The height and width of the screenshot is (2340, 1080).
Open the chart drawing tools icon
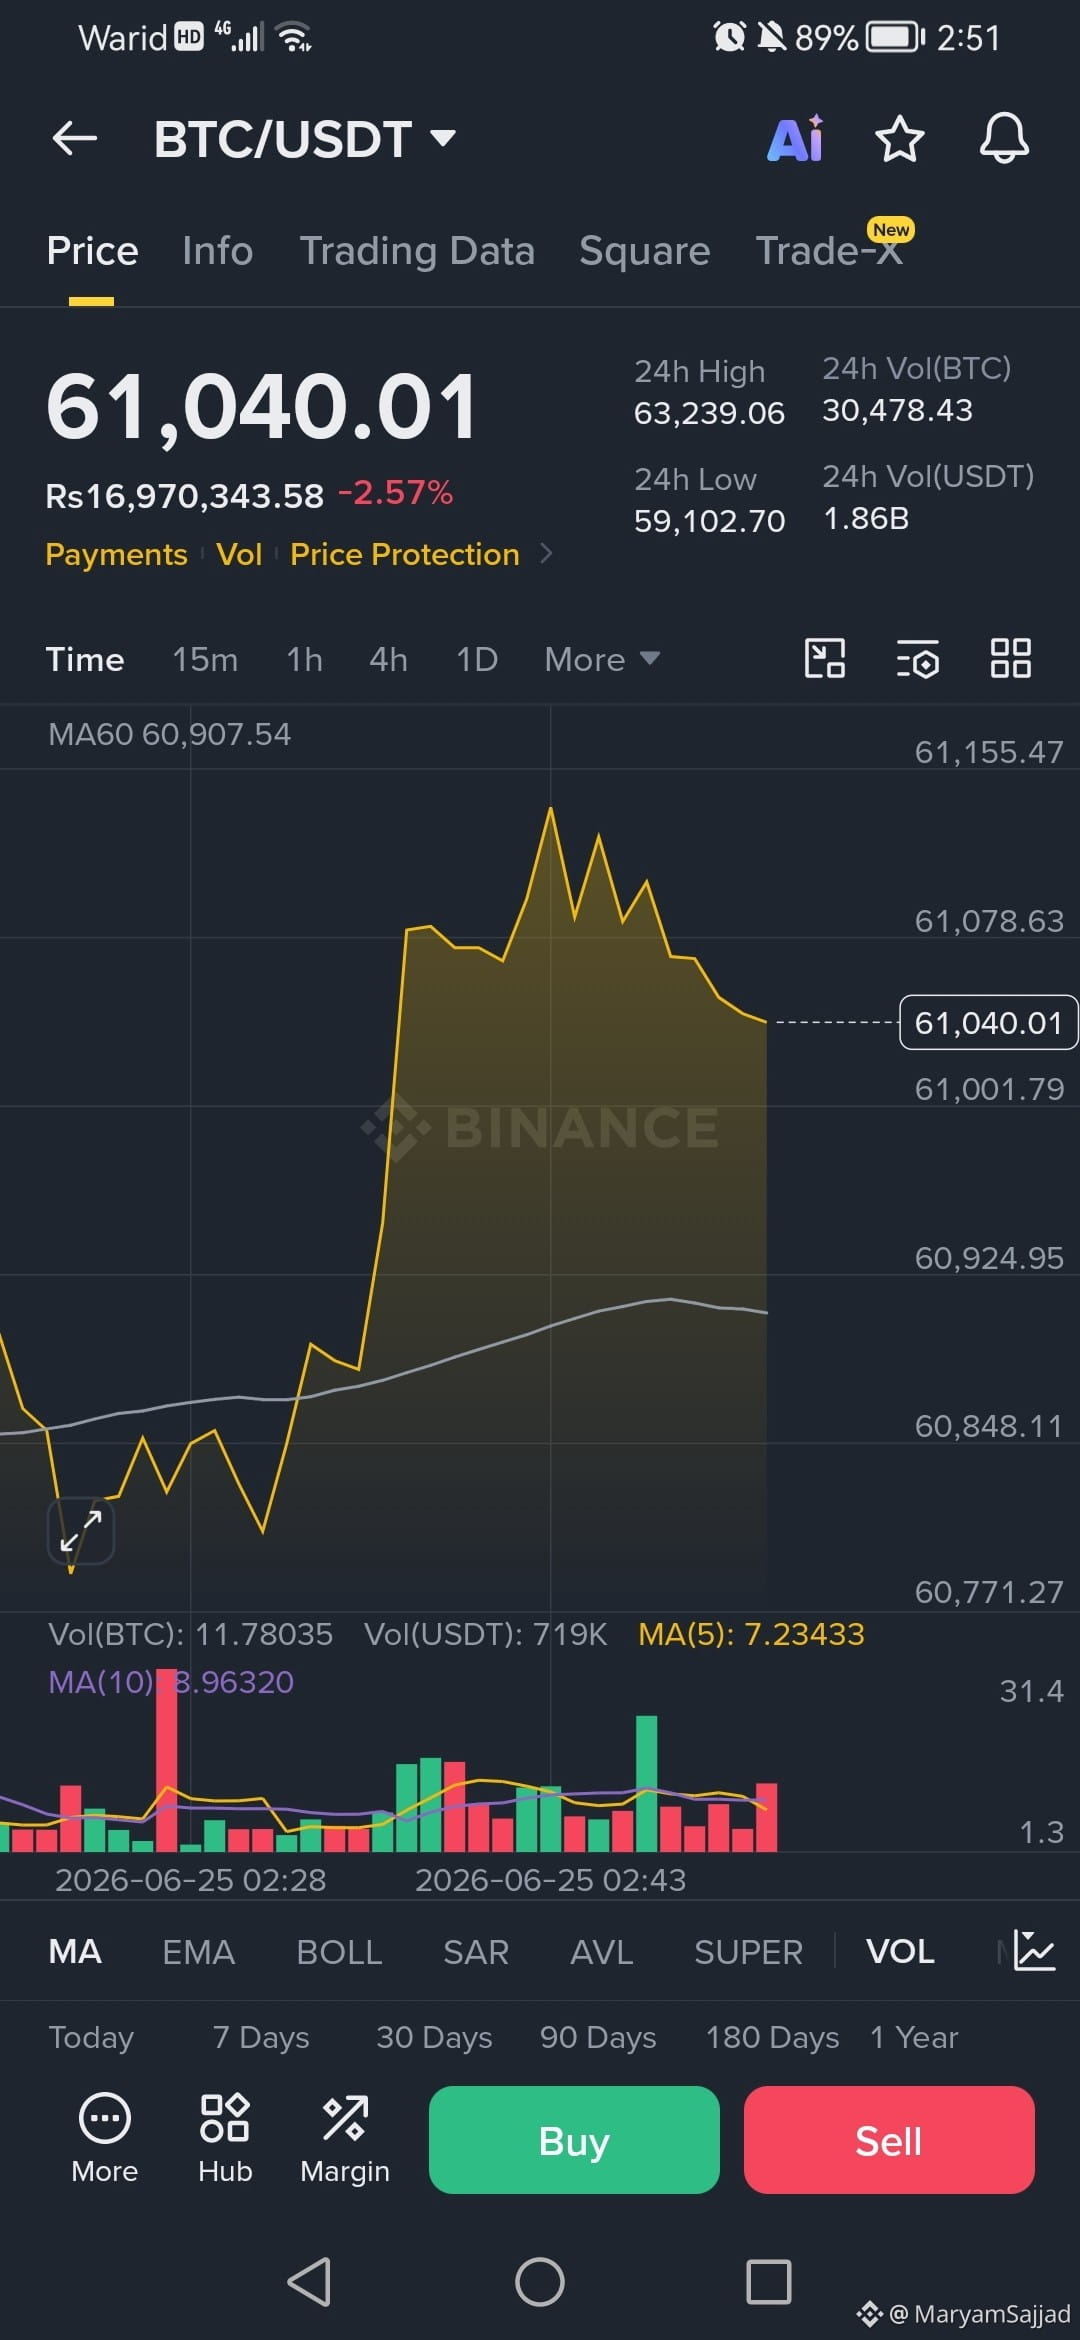coord(825,659)
